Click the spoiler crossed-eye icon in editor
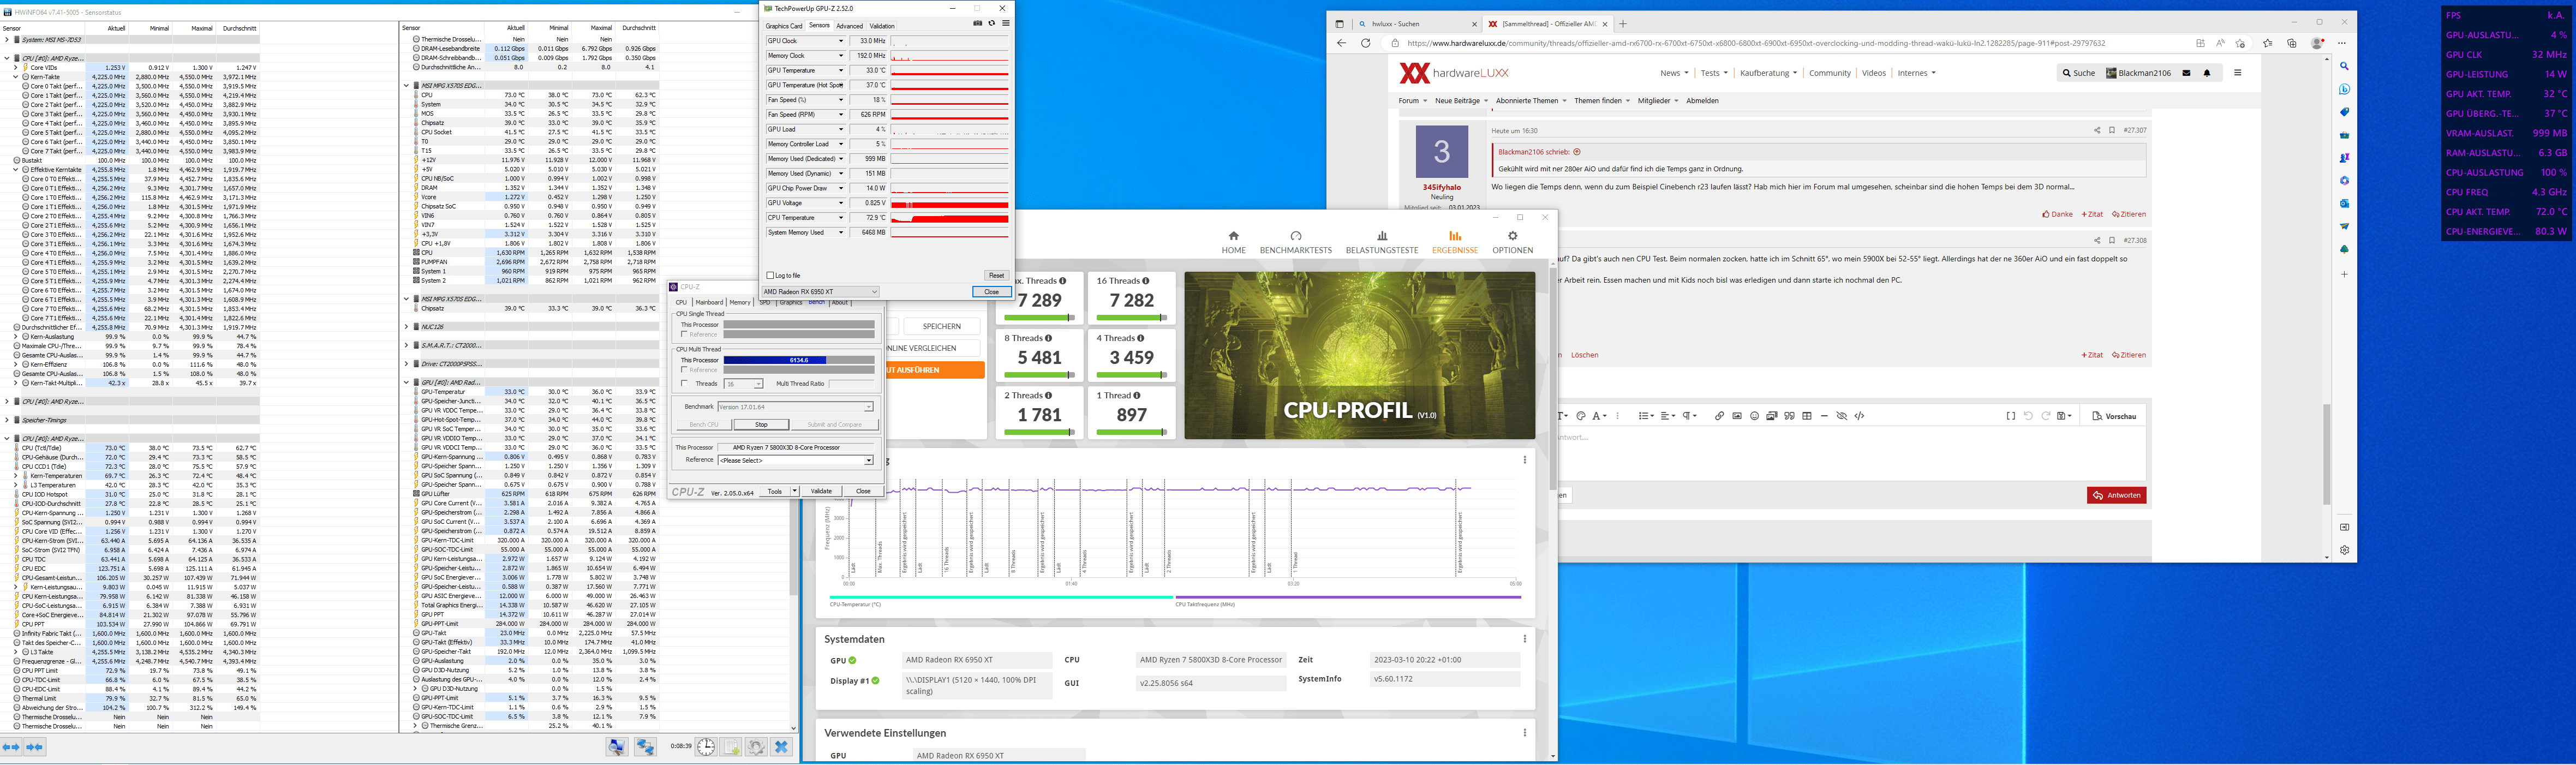 click(x=1841, y=416)
